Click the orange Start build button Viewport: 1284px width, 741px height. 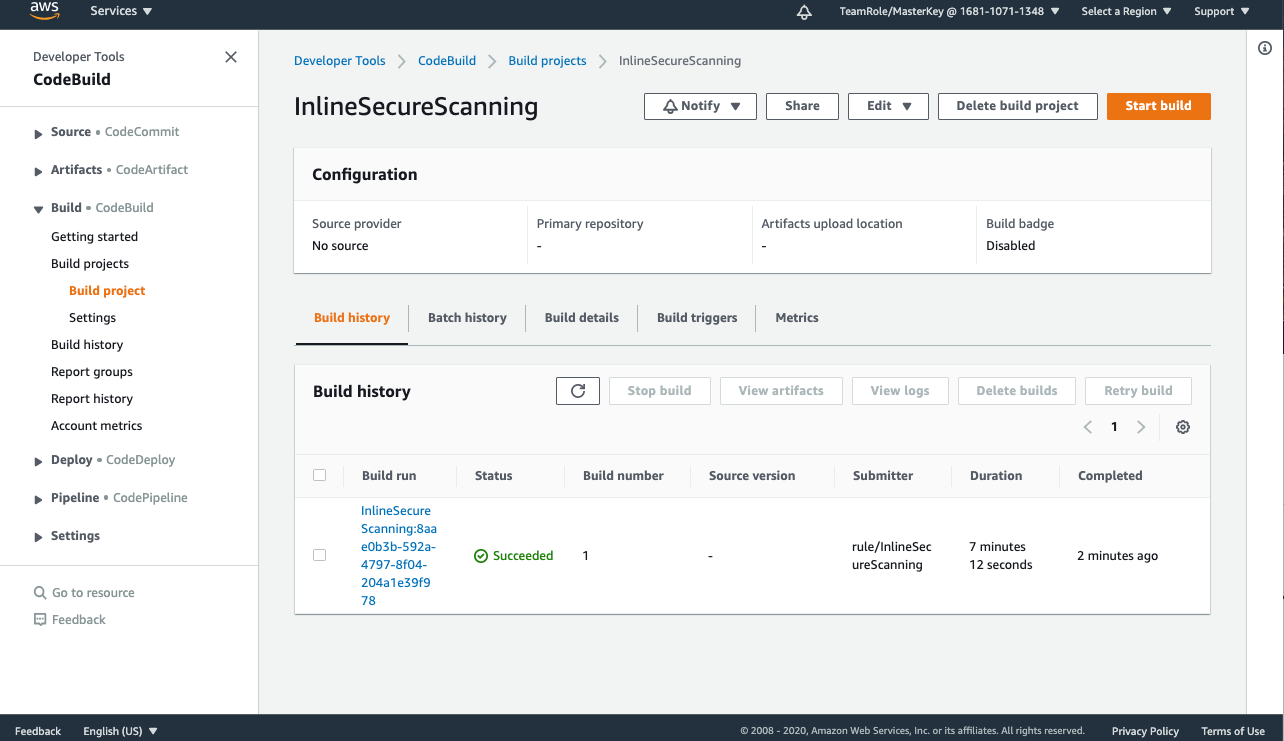(x=1158, y=106)
